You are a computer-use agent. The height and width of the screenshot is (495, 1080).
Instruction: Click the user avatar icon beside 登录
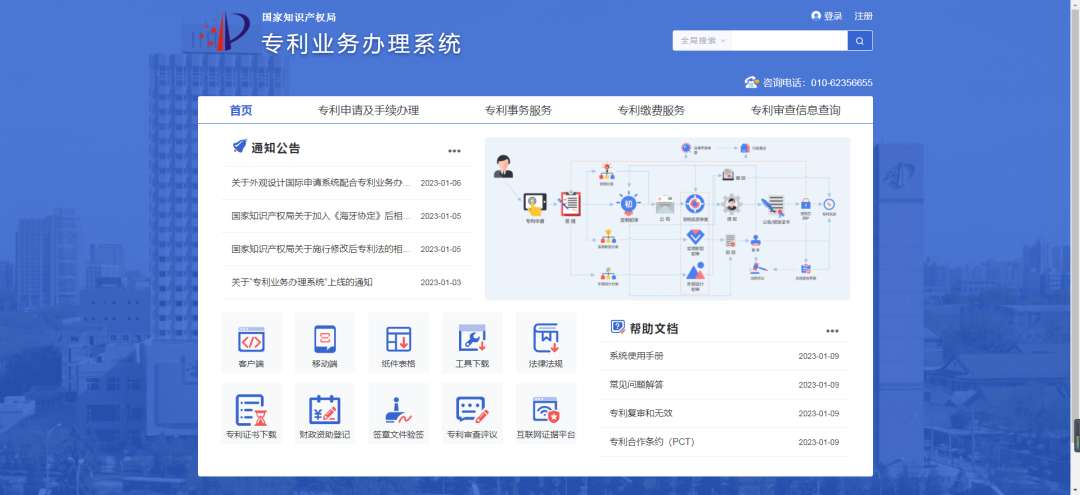[816, 16]
